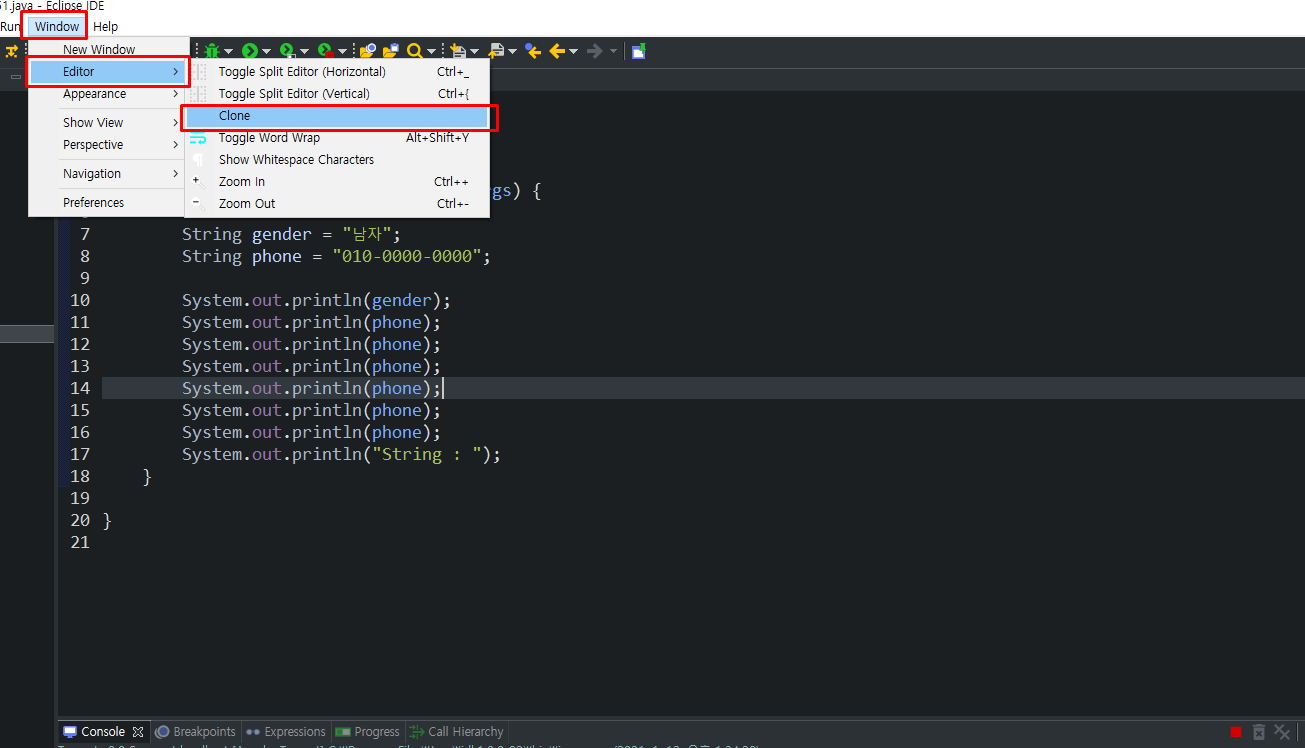Screen dimensions: 1305x748
Task: Open the Window menu
Action: (x=56, y=27)
